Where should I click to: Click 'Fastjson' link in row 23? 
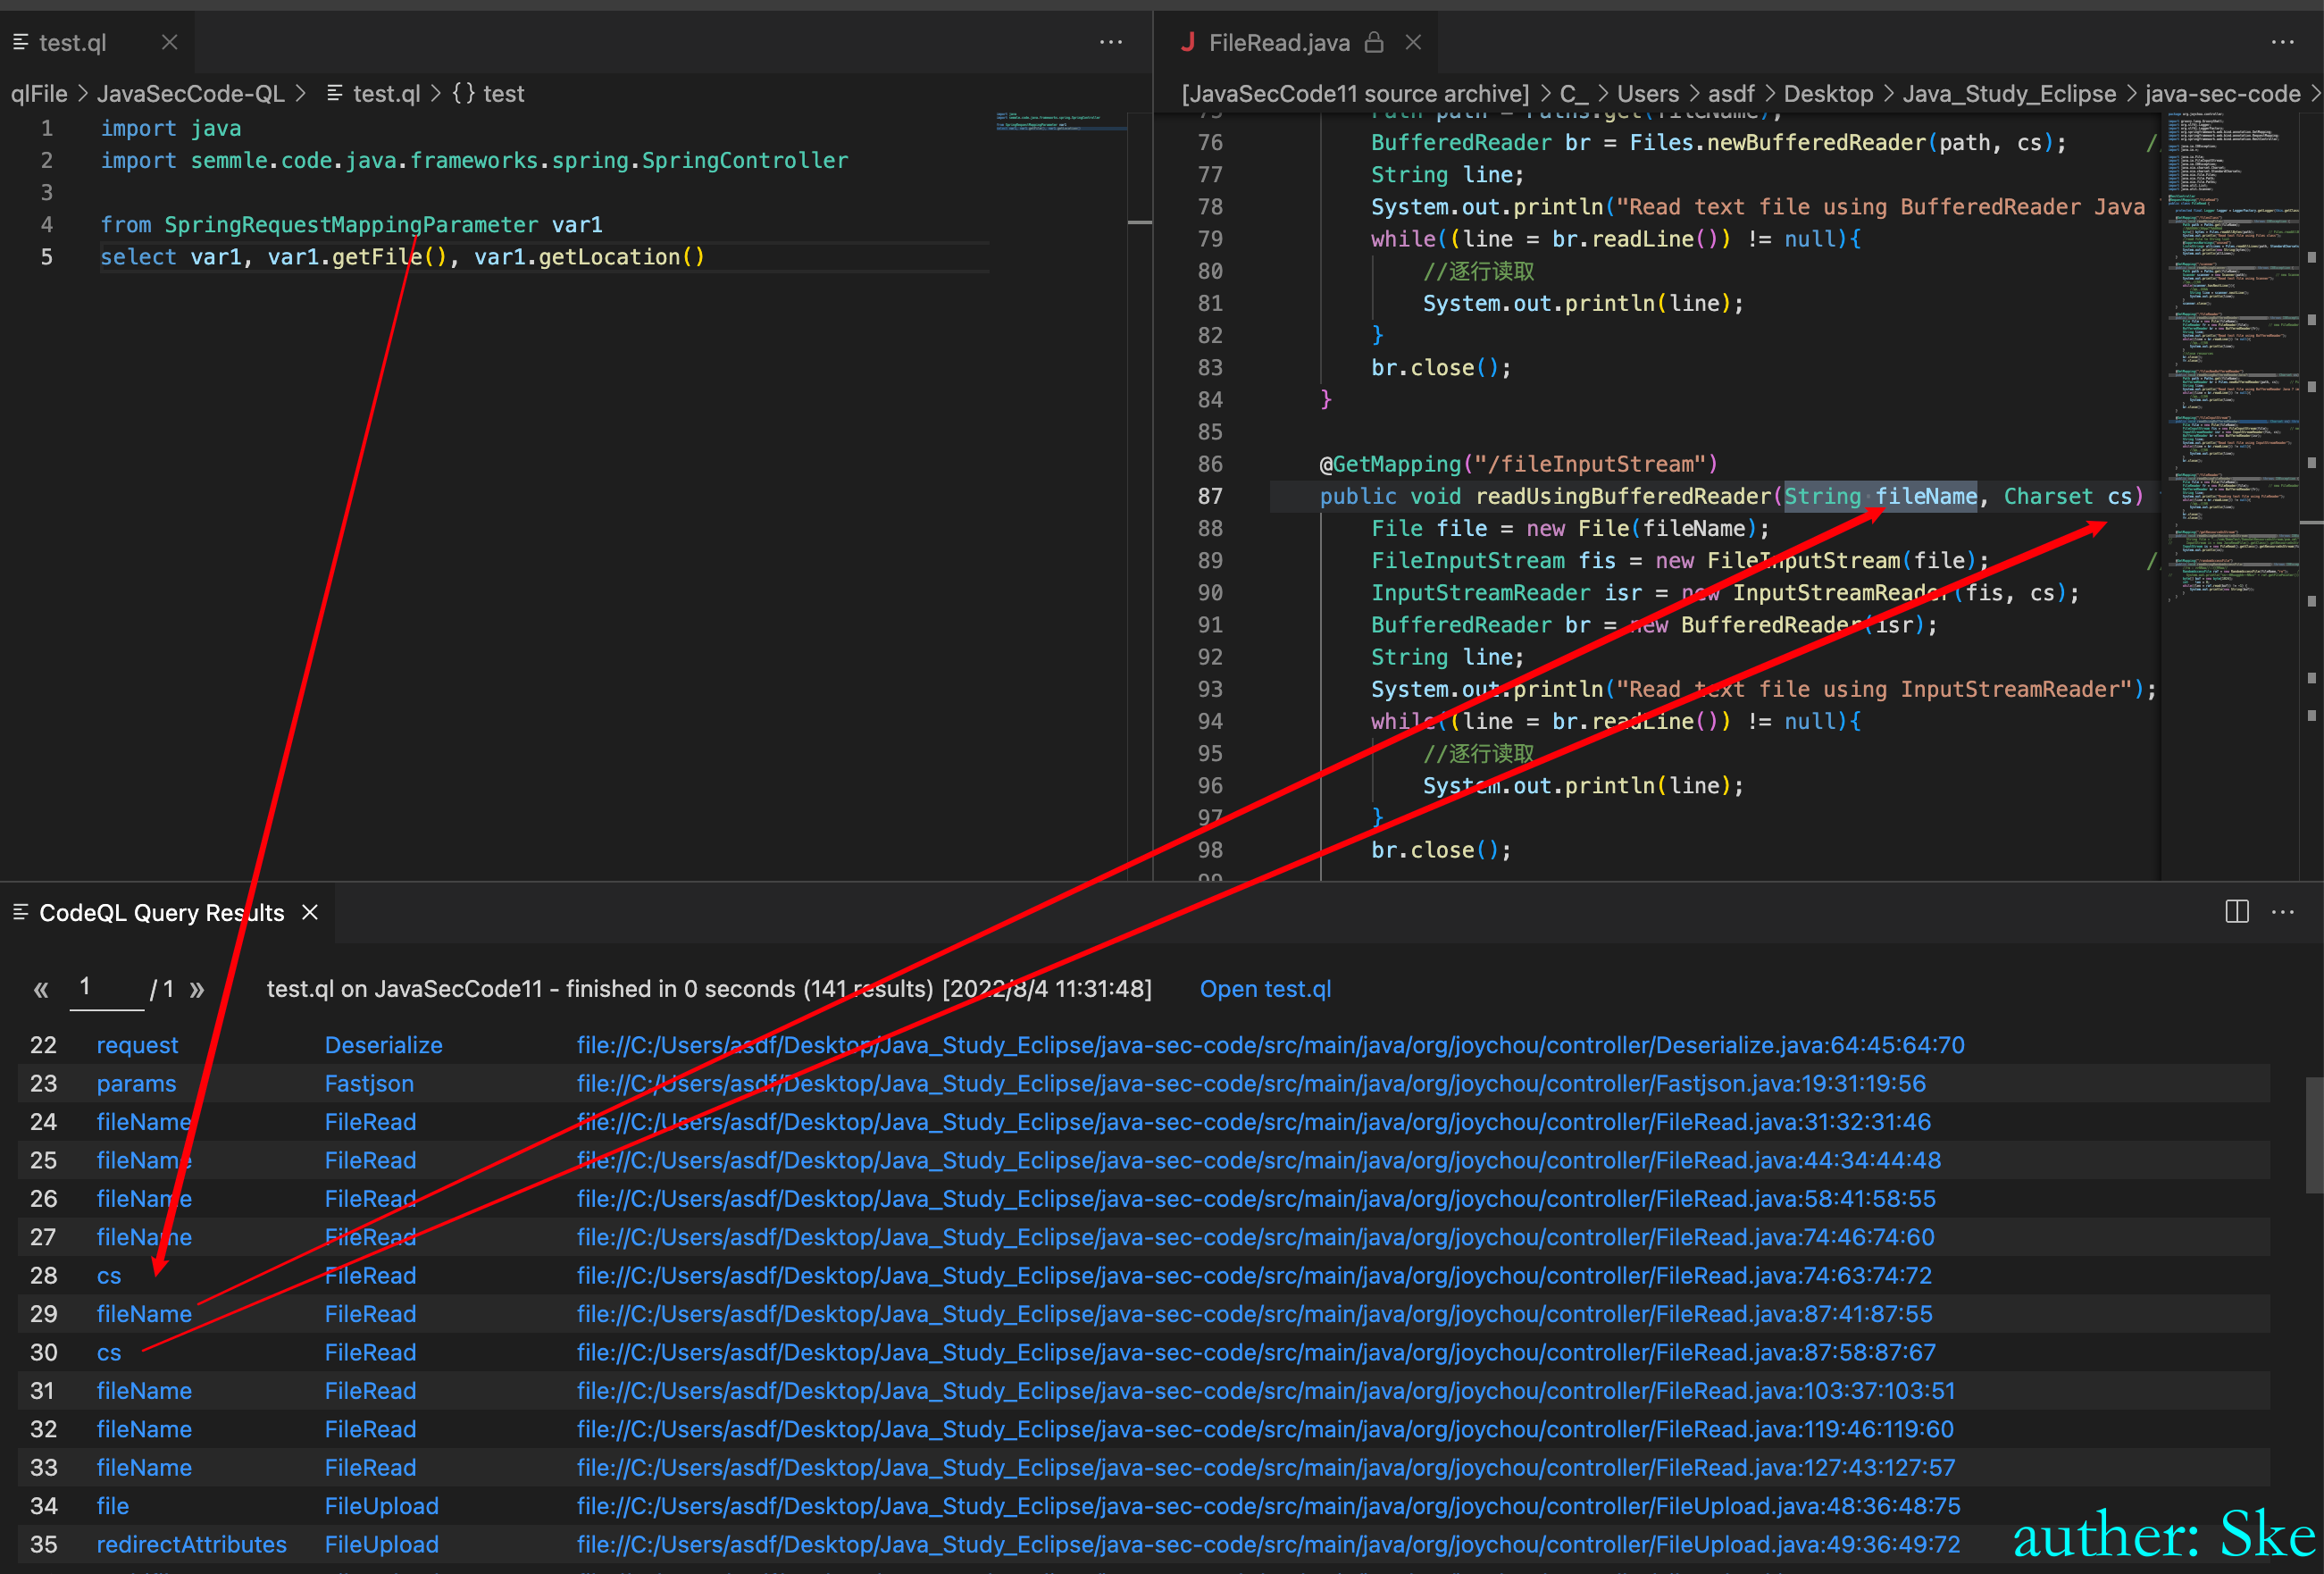(x=369, y=1083)
